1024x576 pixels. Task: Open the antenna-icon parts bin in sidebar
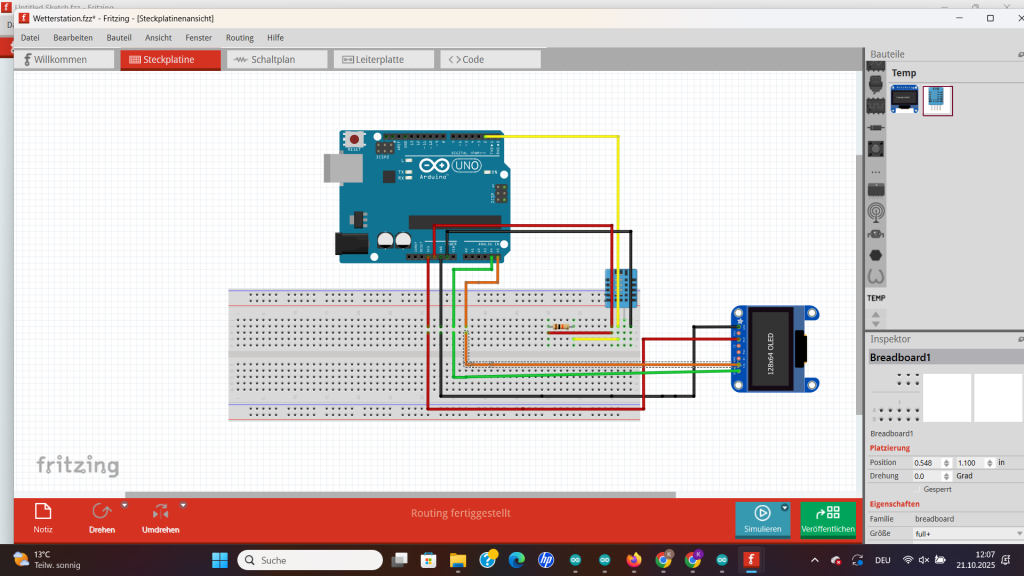876,212
